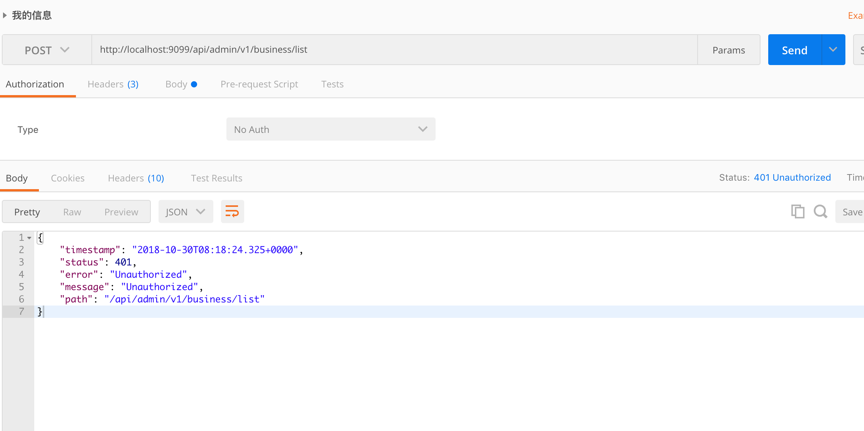The image size is (864, 431).
Task: Open the Test Results tab
Action: [x=216, y=178]
